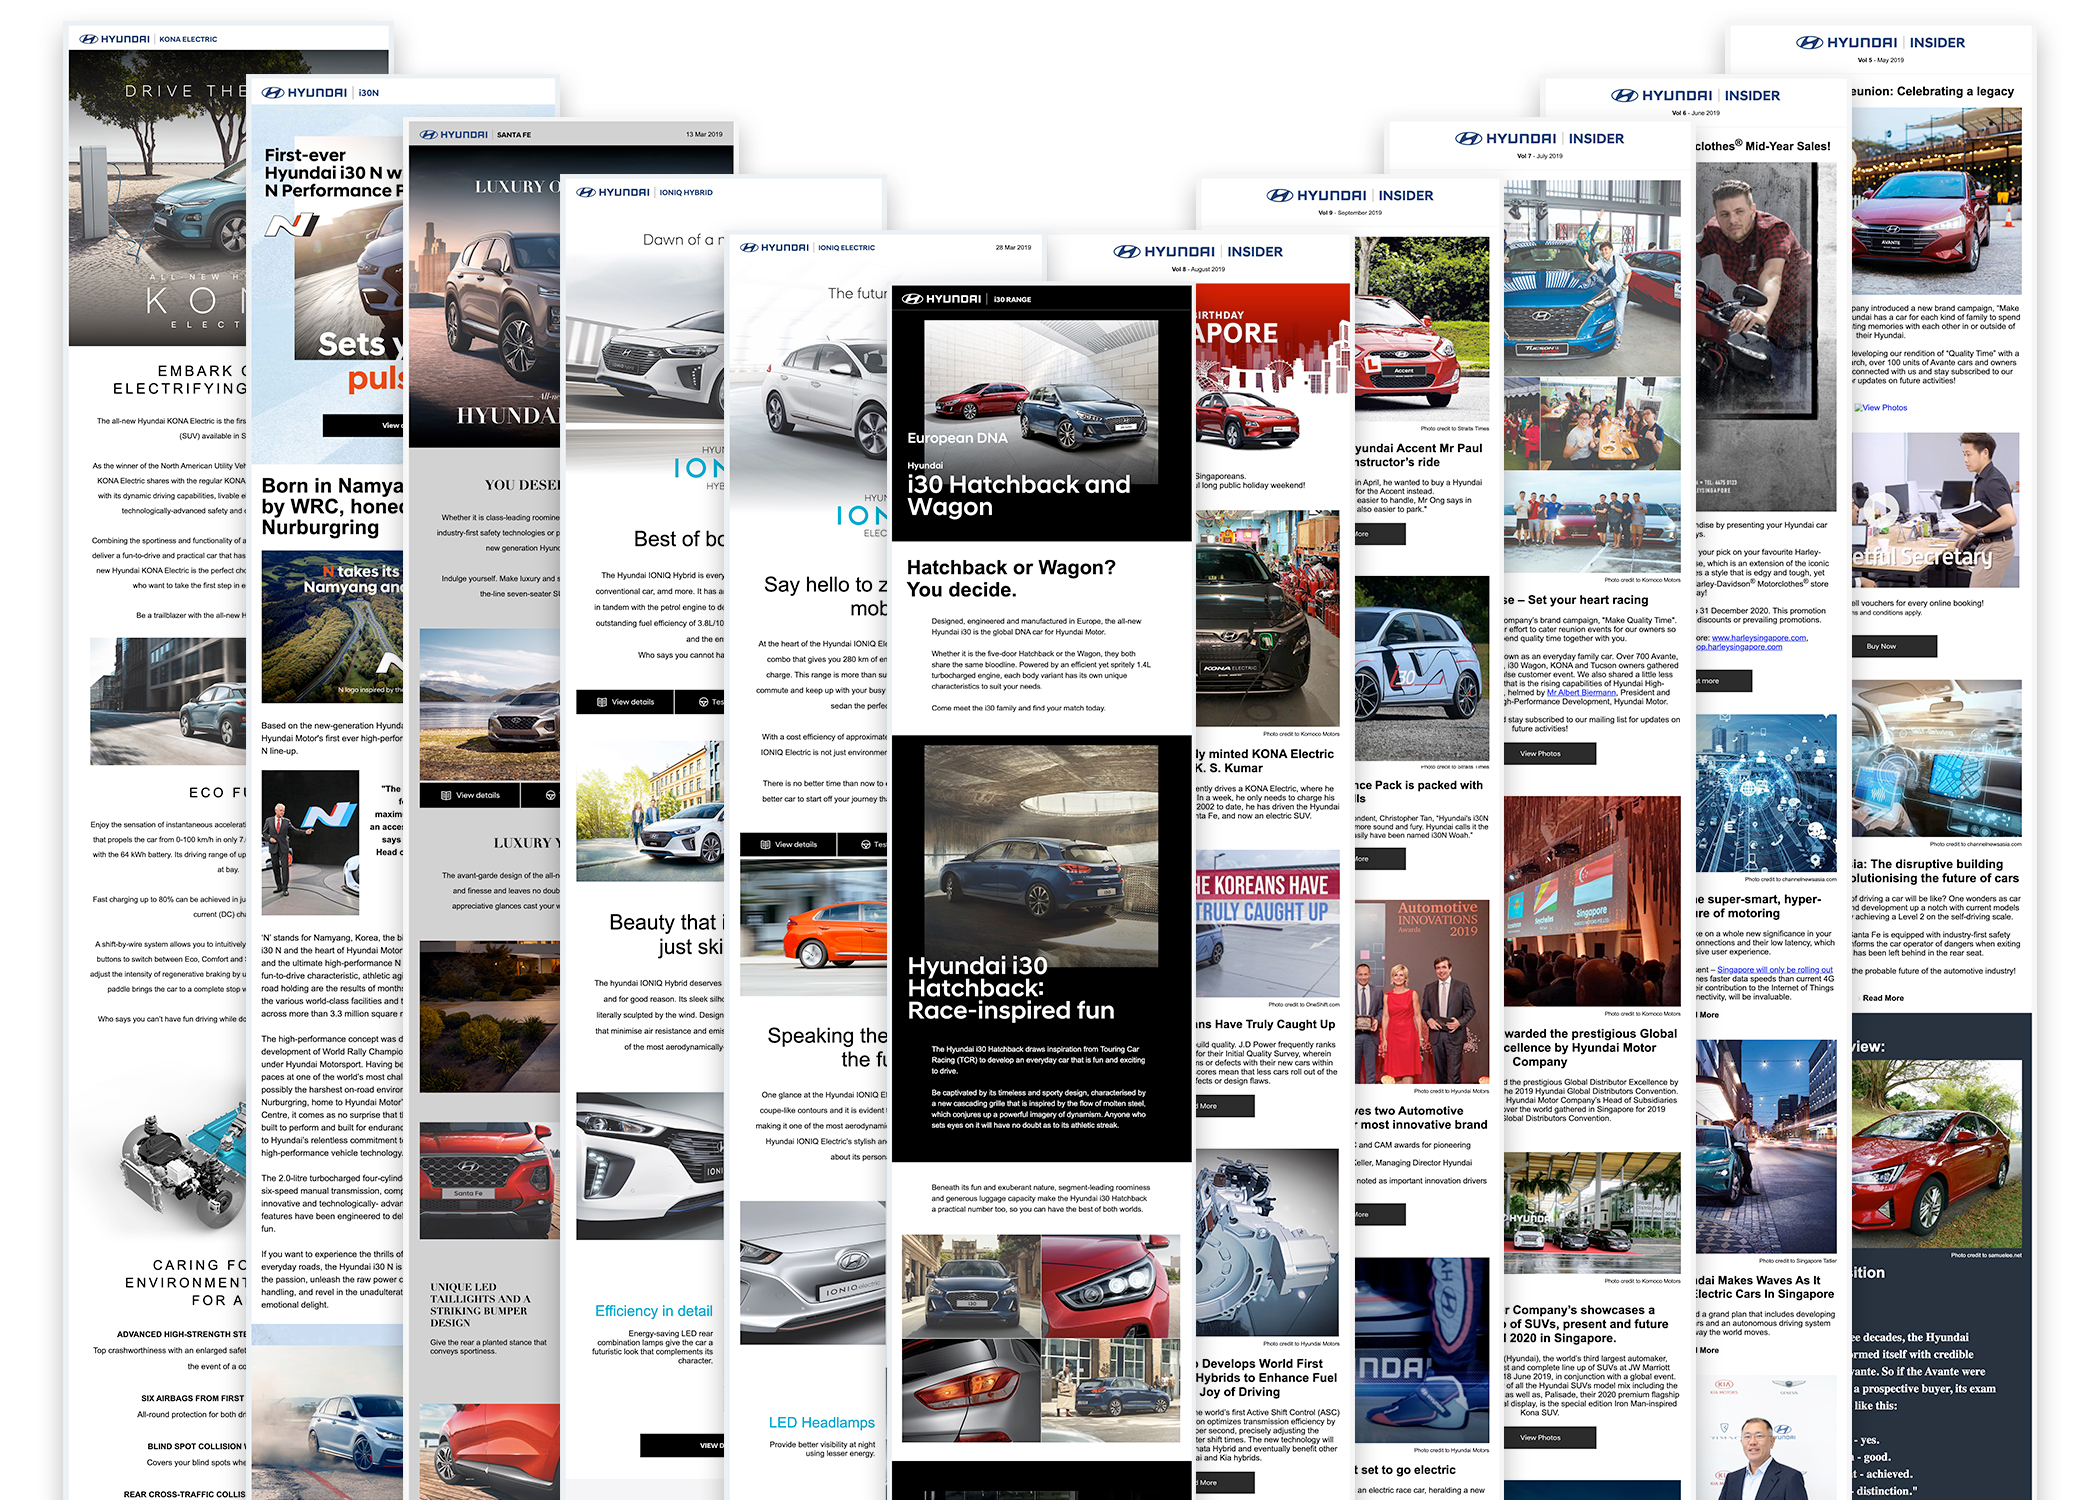Open the Mr Albert Biermann link
Image resolution: width=2100 pixels, height=1500 pixels.
[x=1581, y=692]
